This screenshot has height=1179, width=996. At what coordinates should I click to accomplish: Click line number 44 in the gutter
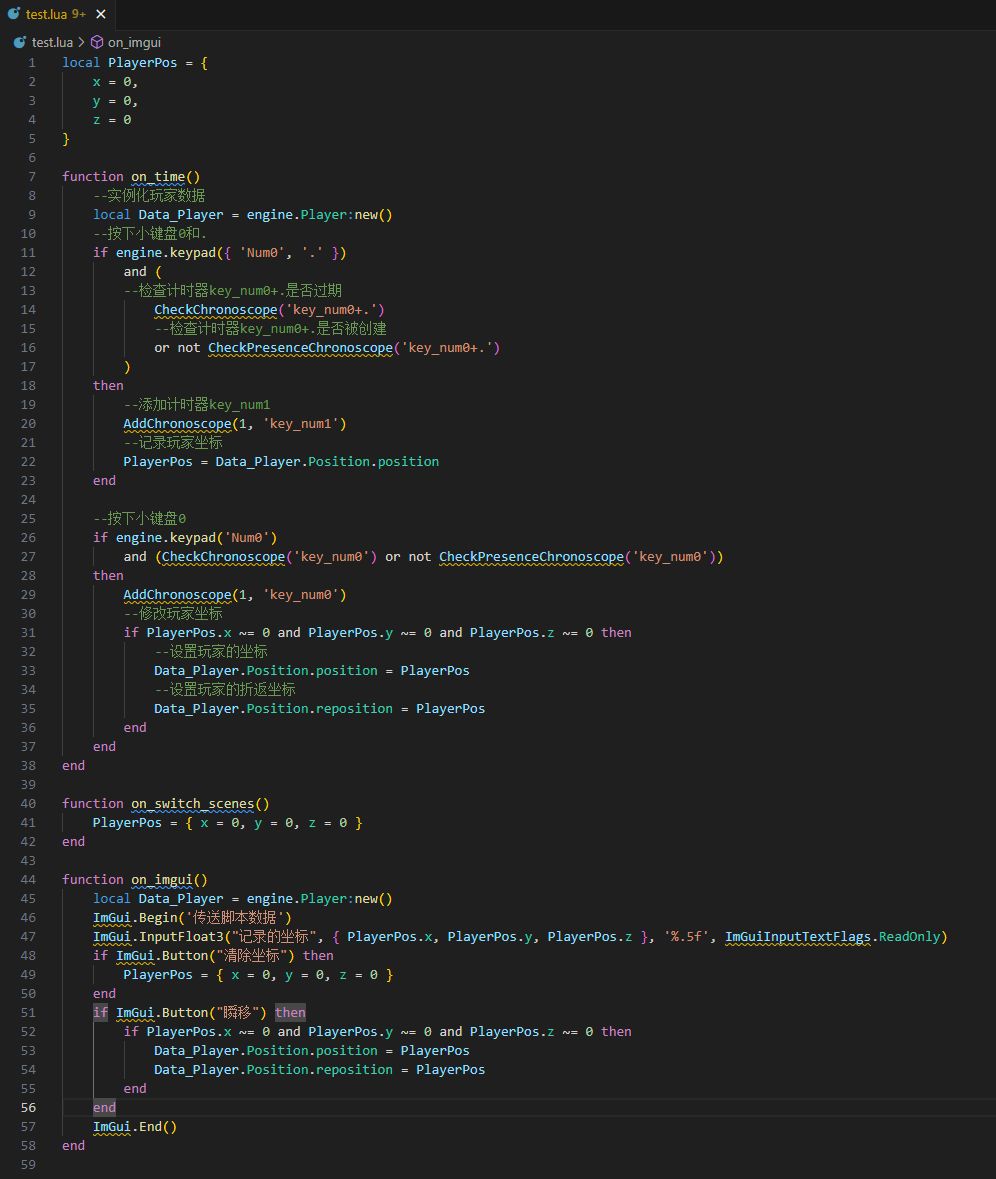click(27, 879)
